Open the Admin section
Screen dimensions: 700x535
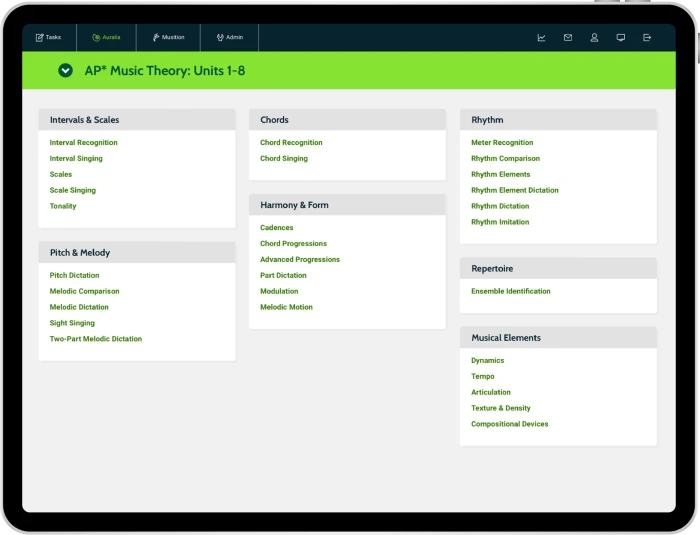(x=229, y=38)
